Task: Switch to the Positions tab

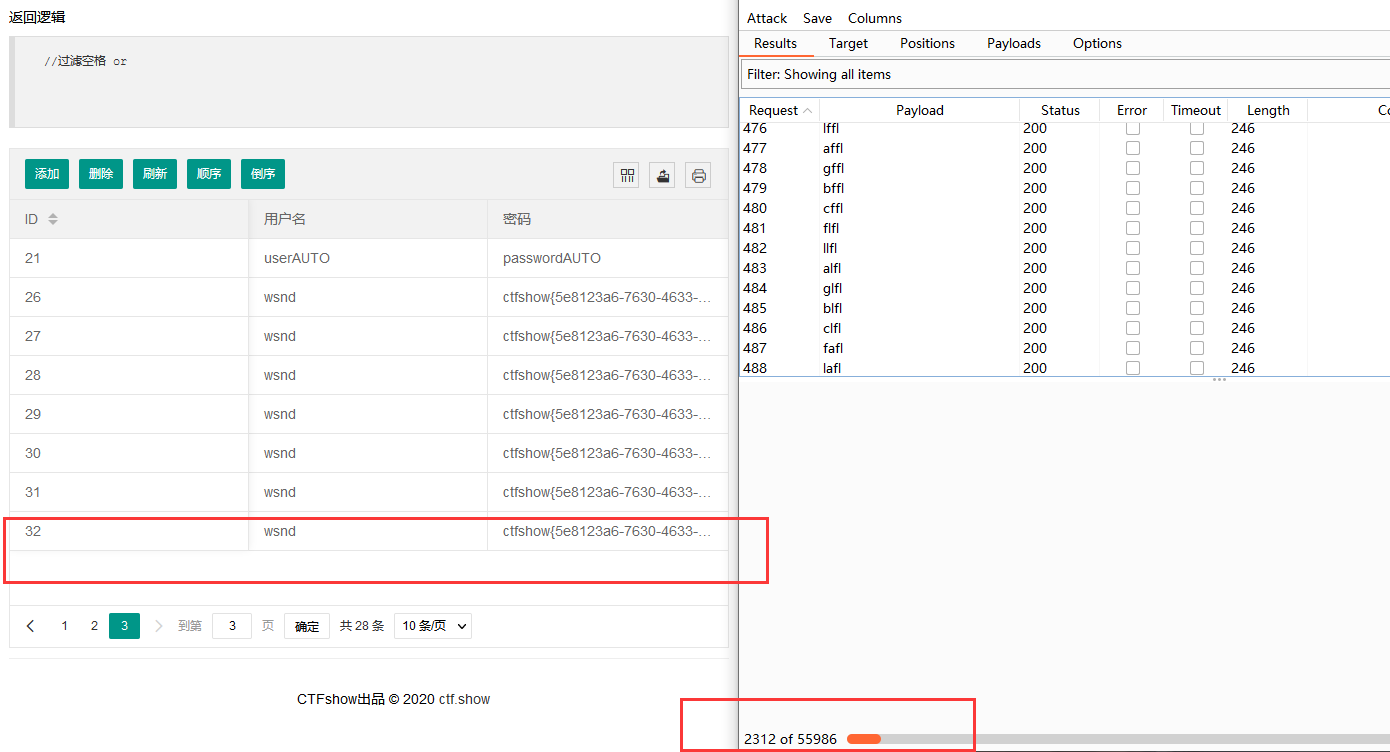Action: tap(927, 43)
